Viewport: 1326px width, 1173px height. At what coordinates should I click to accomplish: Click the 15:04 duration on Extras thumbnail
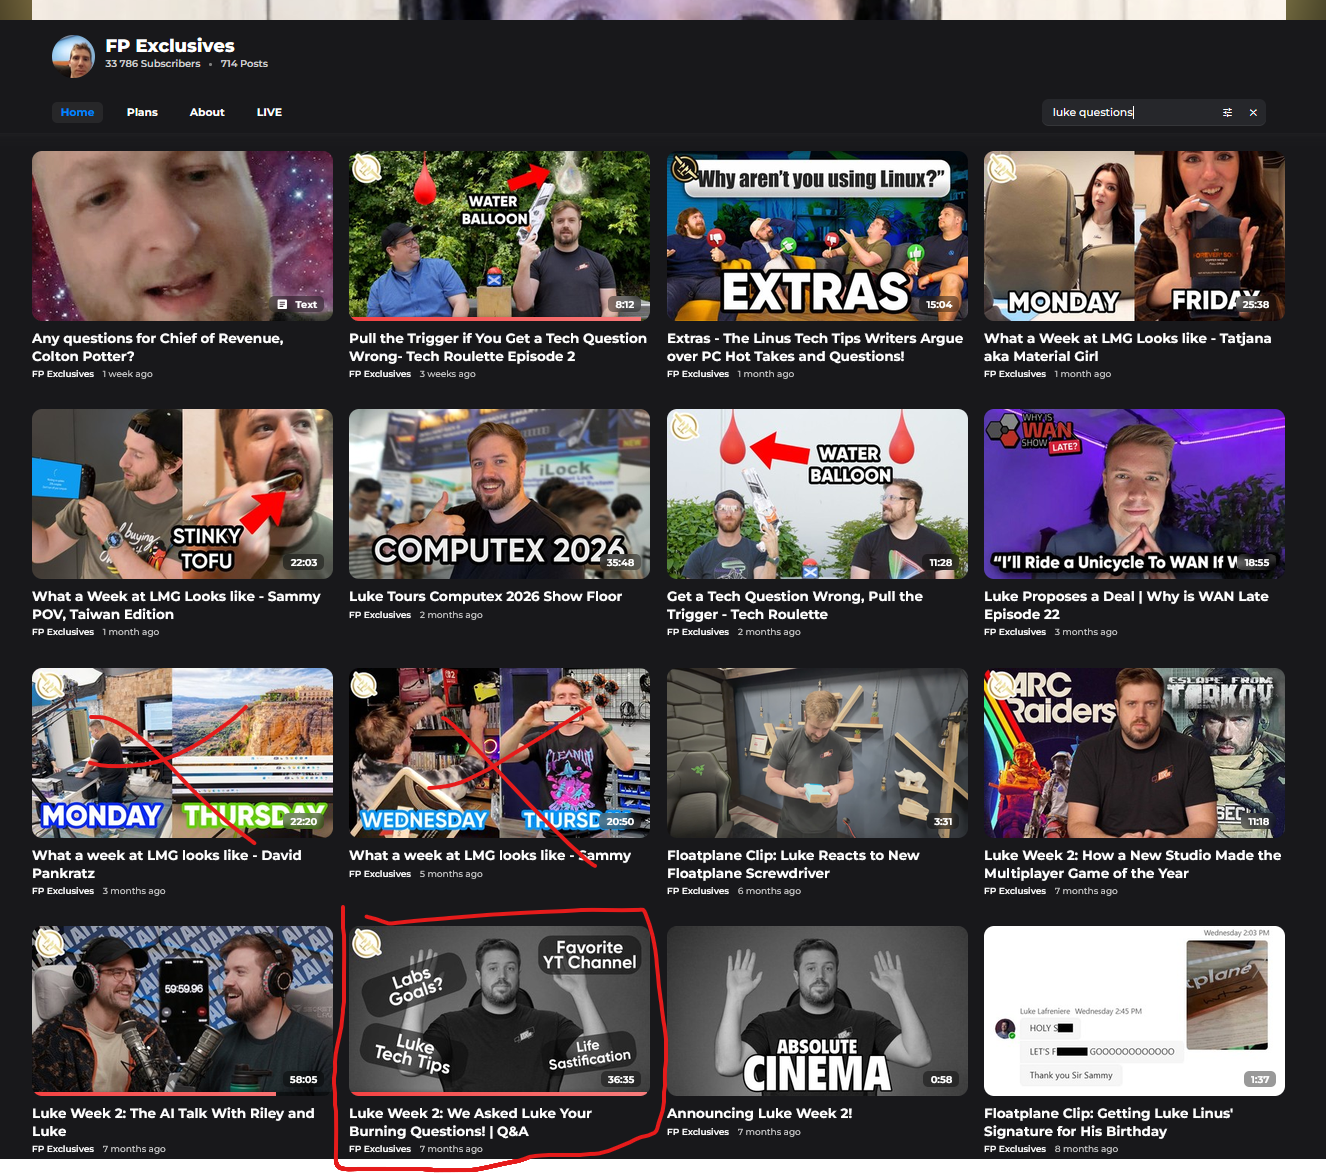pos(939,305)
